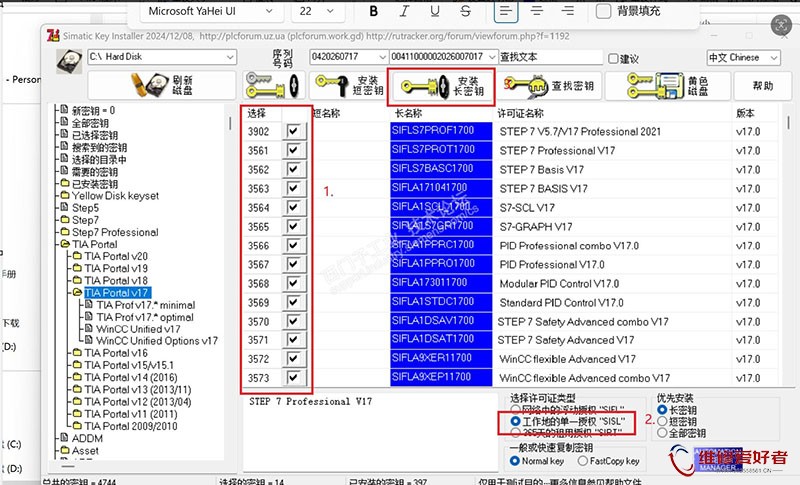Select the short key priority radio button
The height and width of the screenshot is (485, 800).
pyautogui.click(x=662, y=421)
